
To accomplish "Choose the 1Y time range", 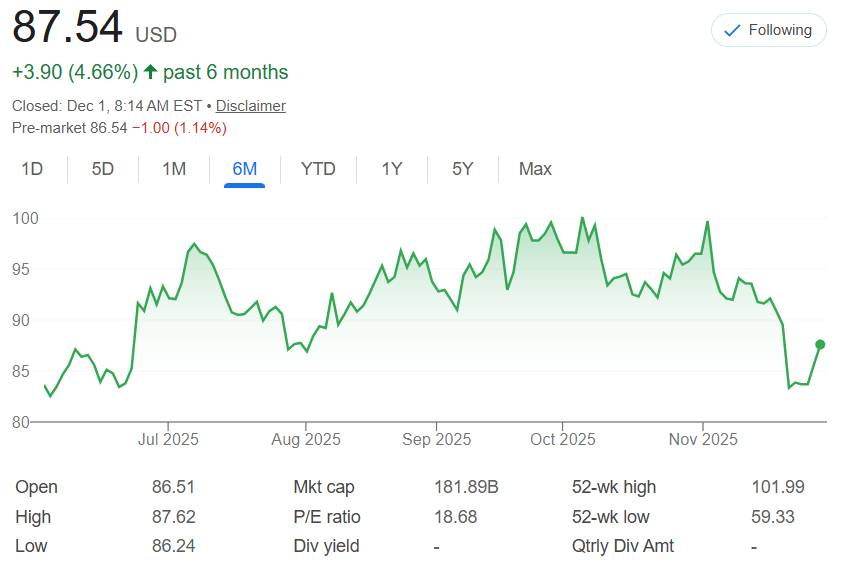I will 392,169.
